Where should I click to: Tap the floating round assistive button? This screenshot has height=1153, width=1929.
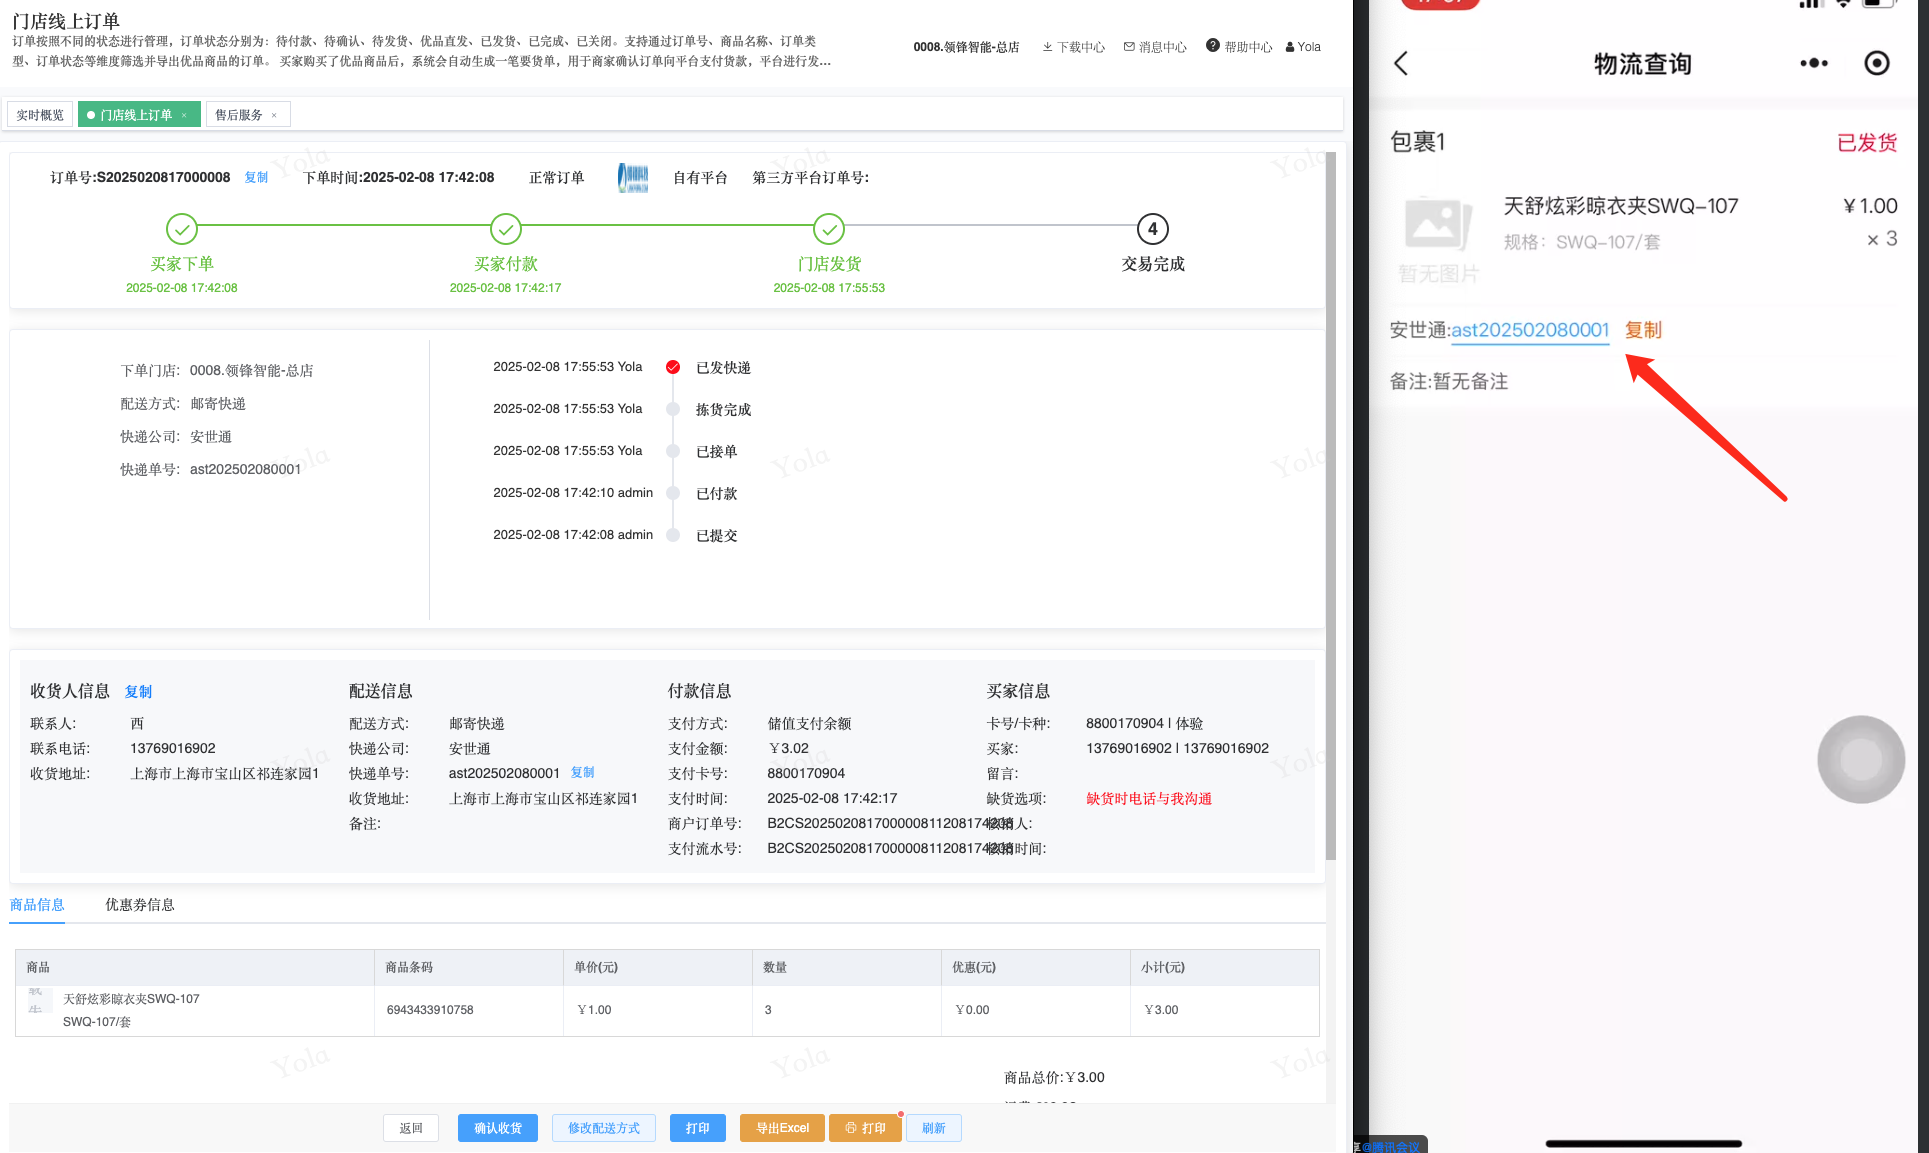tap(1860, 759)
